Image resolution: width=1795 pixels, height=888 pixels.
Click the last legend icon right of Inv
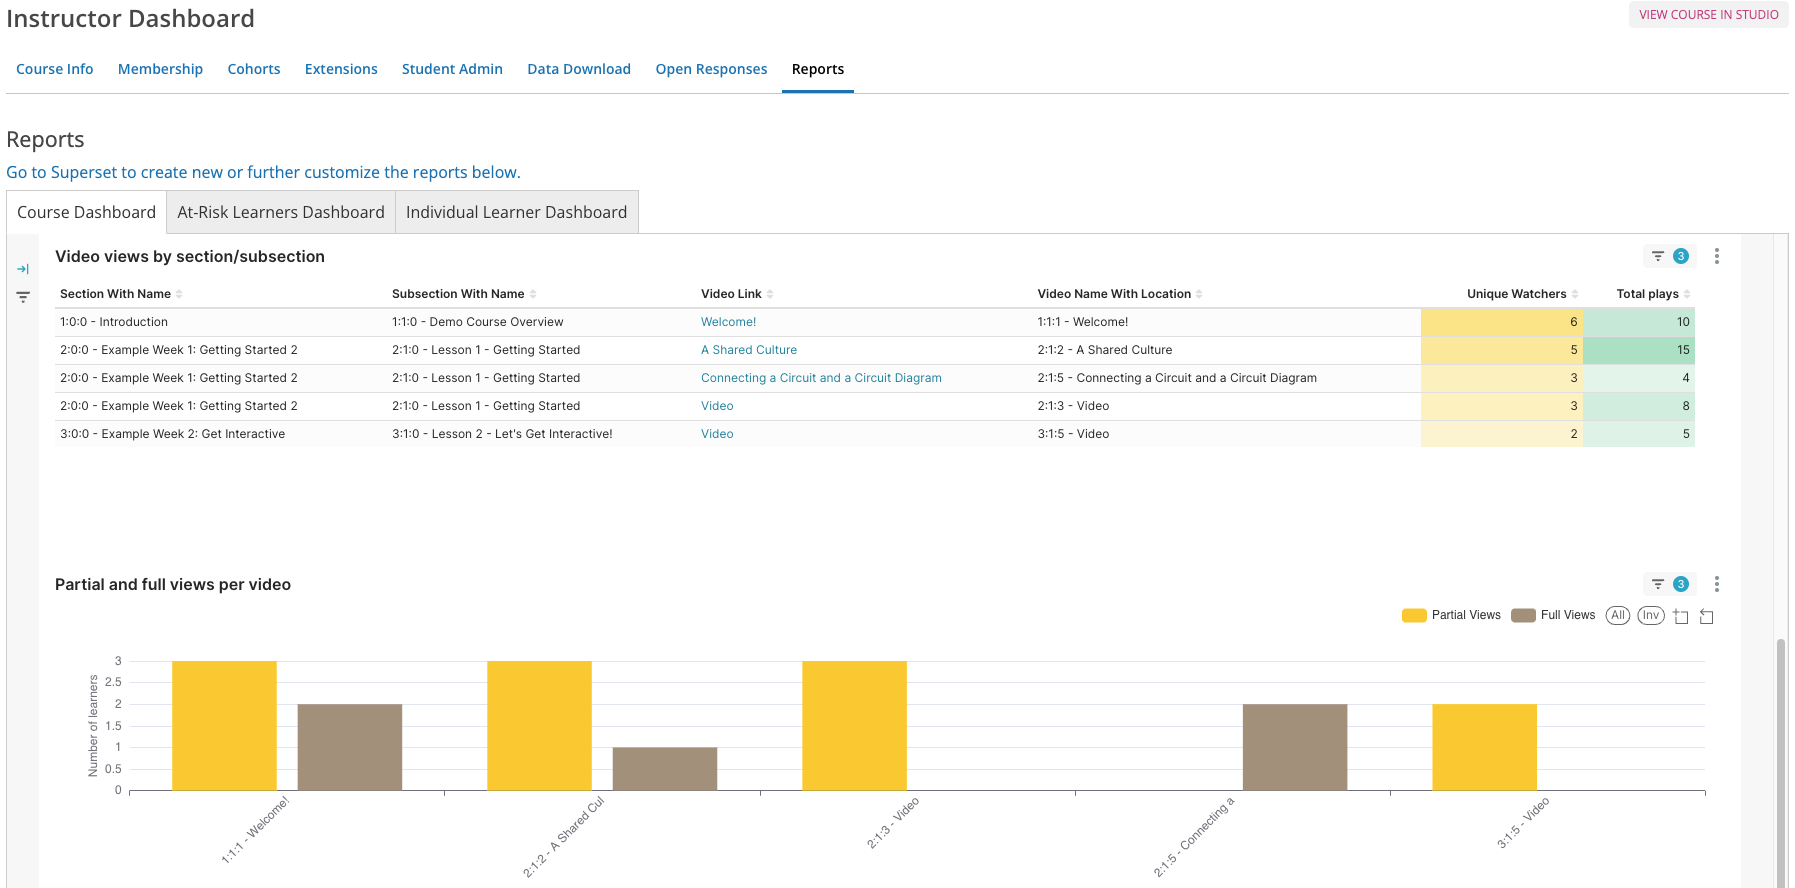click(x=1707, y=616)
